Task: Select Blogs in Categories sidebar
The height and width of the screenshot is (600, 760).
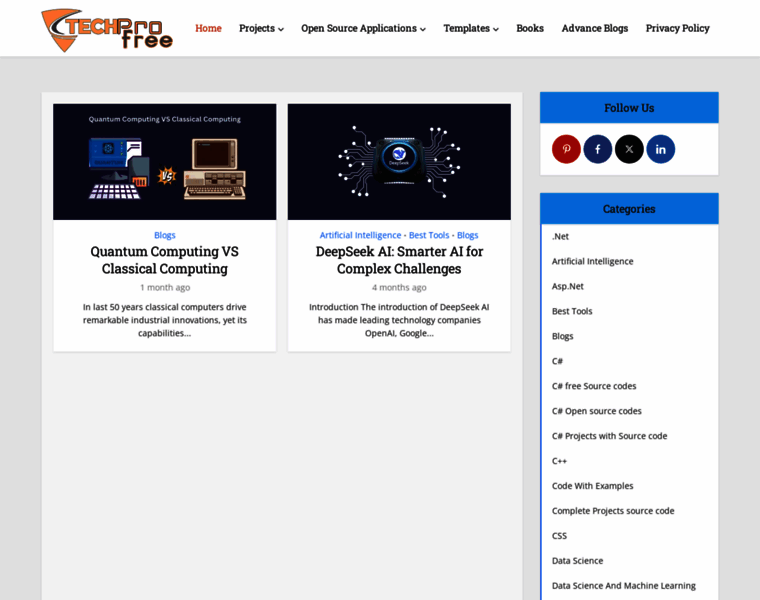Action: [x=562, y=336]
